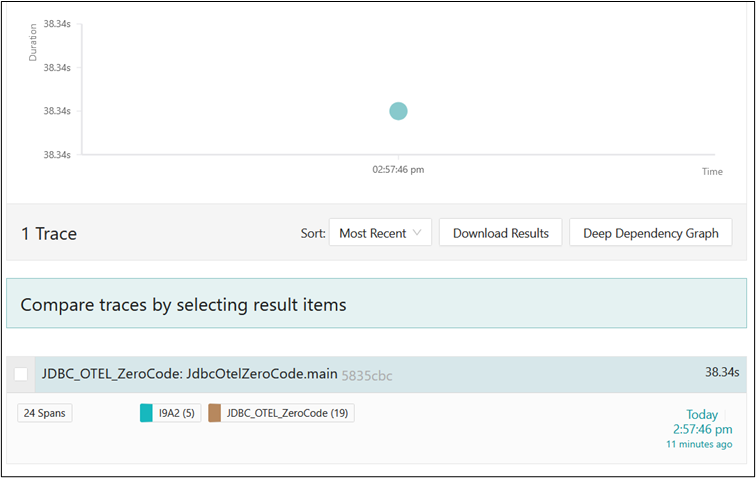Screen dimensions: 756x478
Task: Click the 1 Trace results heading
Action: pyautogui.click(x=49, y=234)
